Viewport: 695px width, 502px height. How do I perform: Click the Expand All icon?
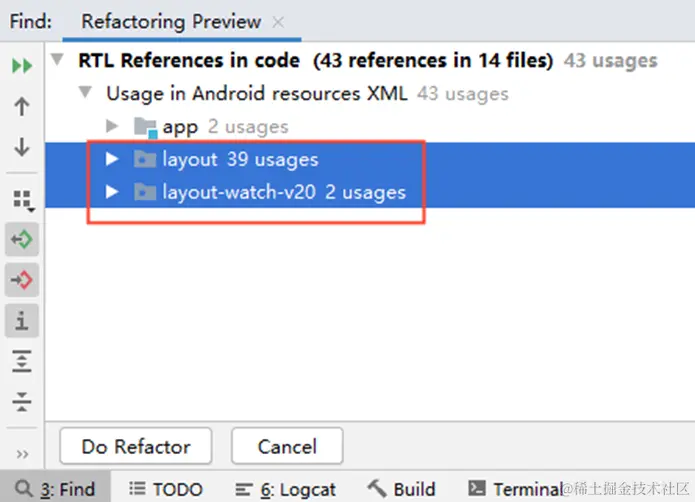click(x=23, y=361)
